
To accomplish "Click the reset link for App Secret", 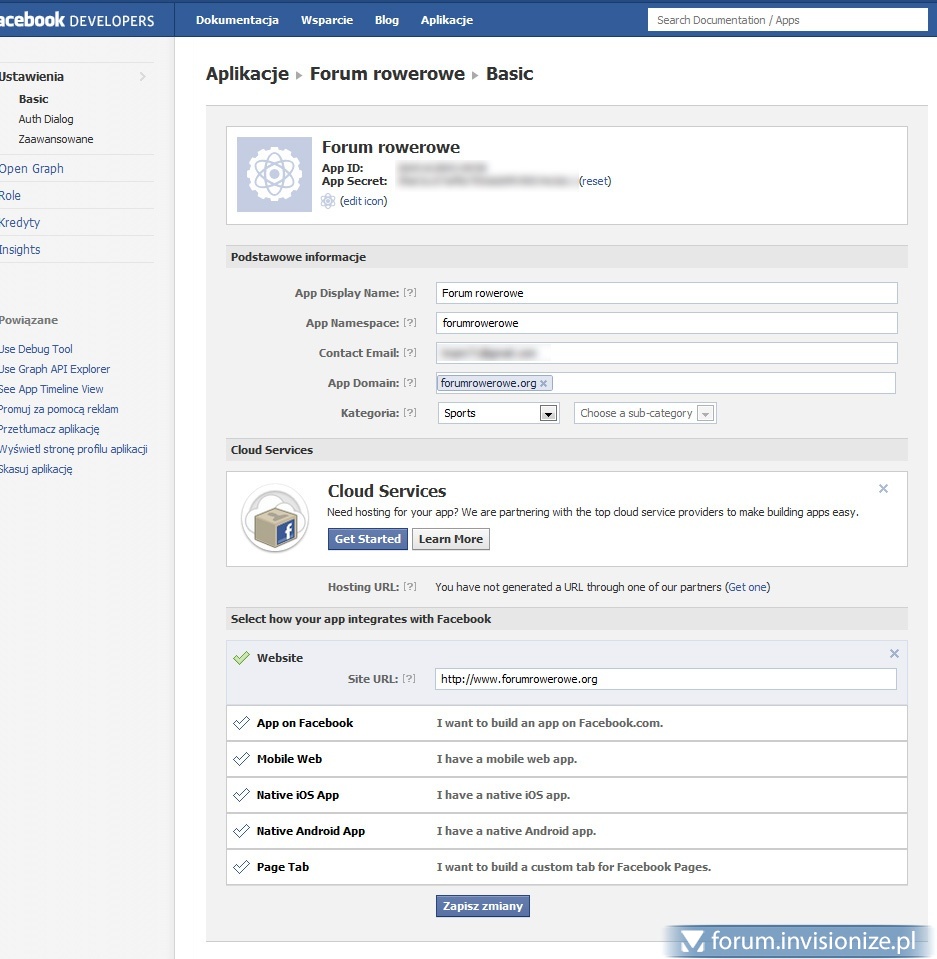I will tap(595, 181).
